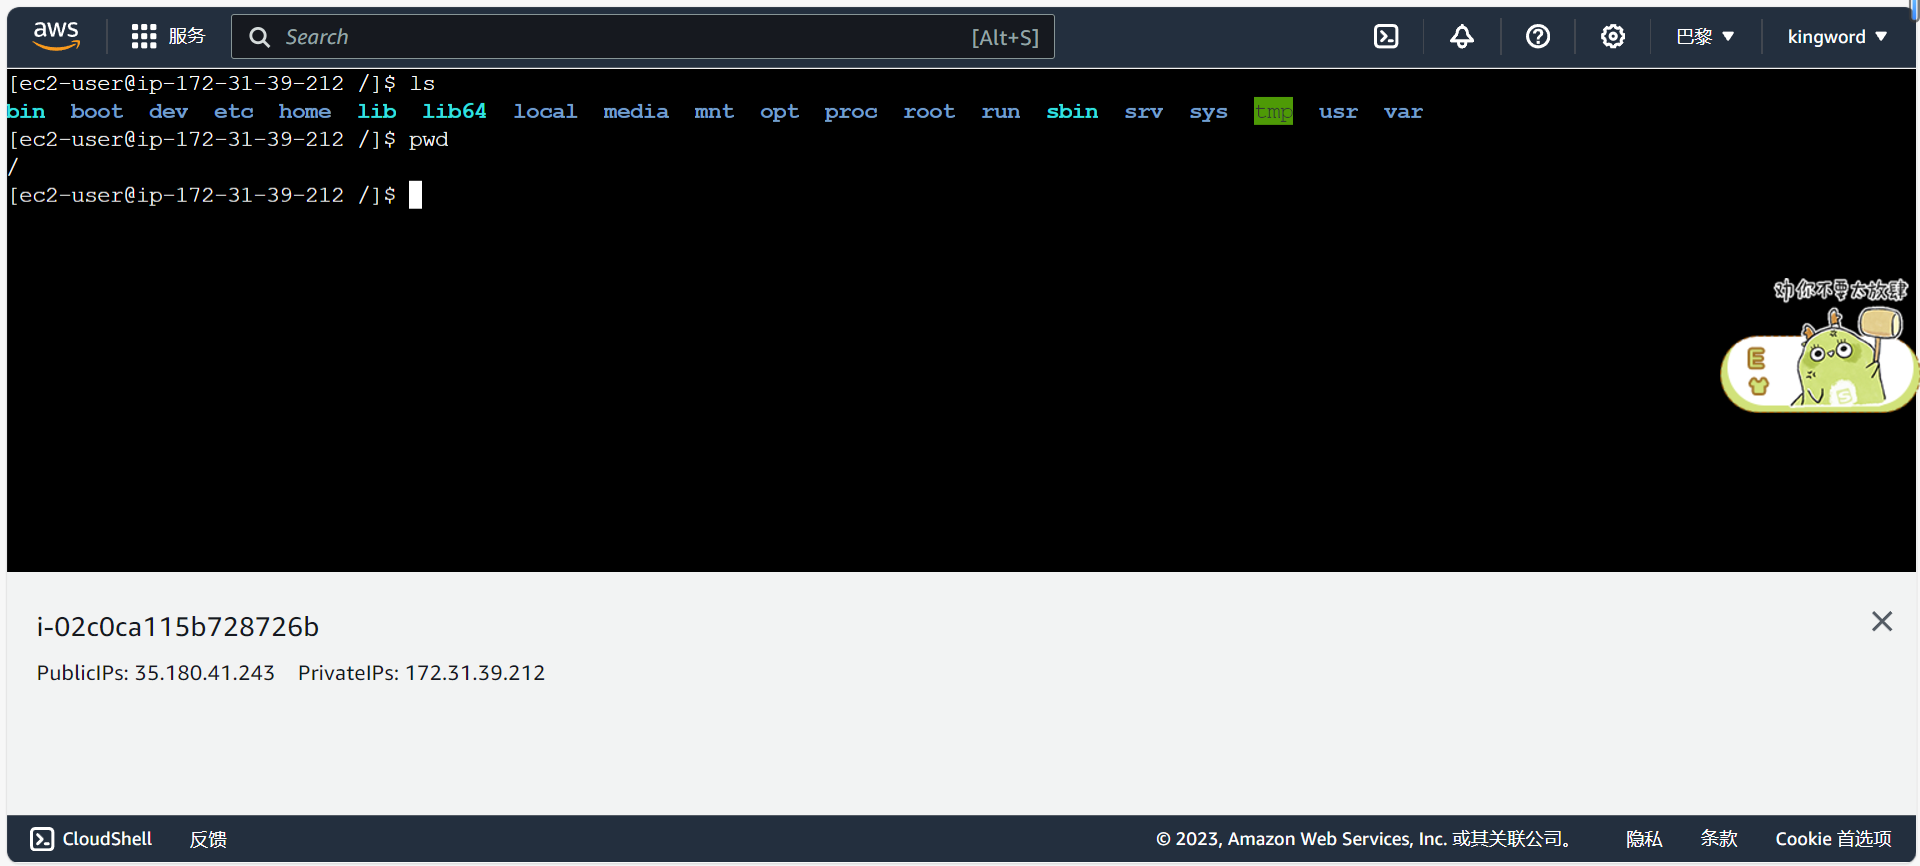Click the terminal cursor at the prompt

coord(416,195)
